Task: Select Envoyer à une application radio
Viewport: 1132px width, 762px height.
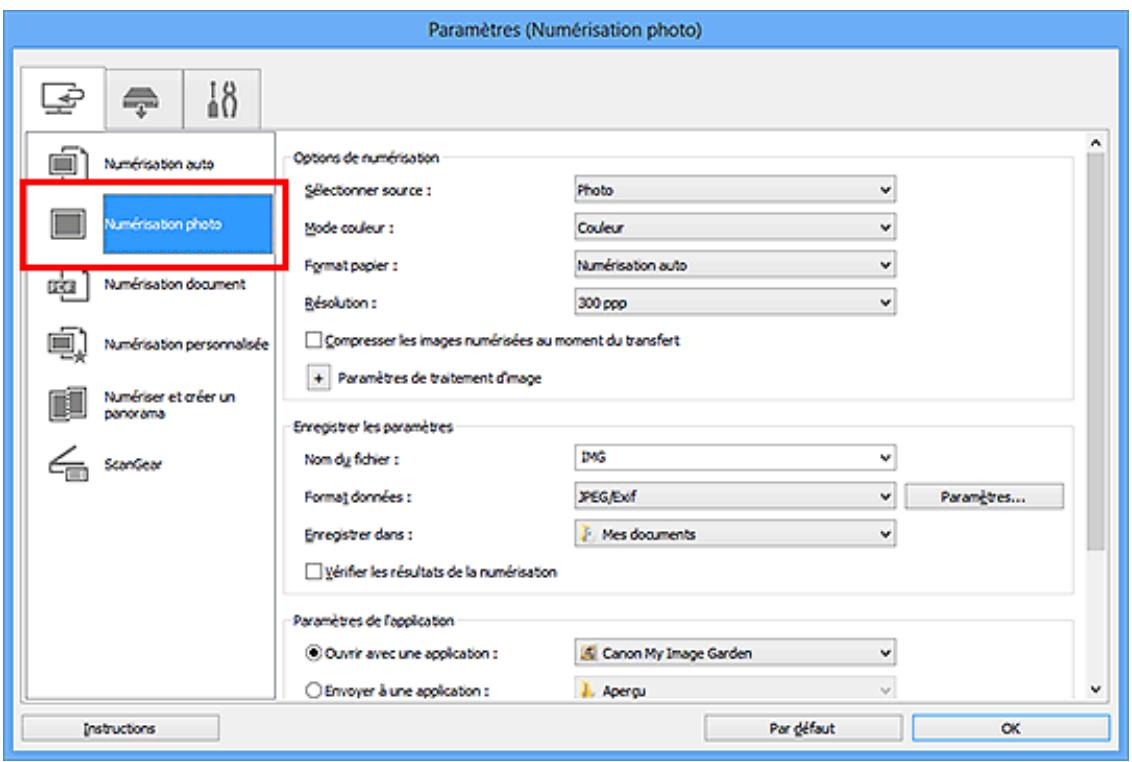Action: tap(313, 690)
